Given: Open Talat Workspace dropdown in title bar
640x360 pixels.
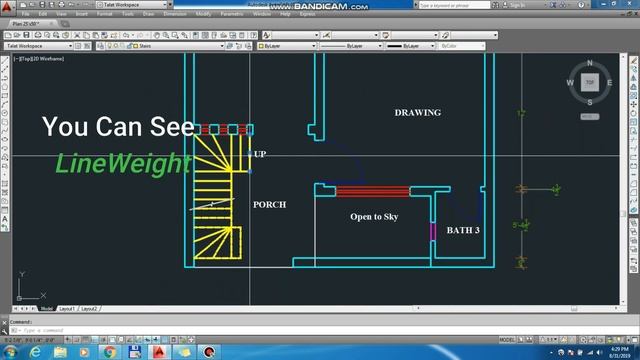Looking at the screenshot, I should [x=132, y=5].
